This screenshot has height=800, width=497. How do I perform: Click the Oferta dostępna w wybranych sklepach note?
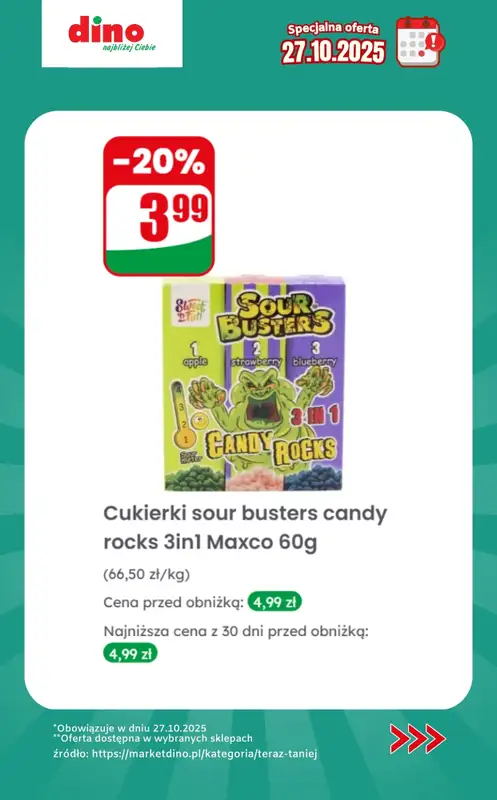tap(153, 738)
